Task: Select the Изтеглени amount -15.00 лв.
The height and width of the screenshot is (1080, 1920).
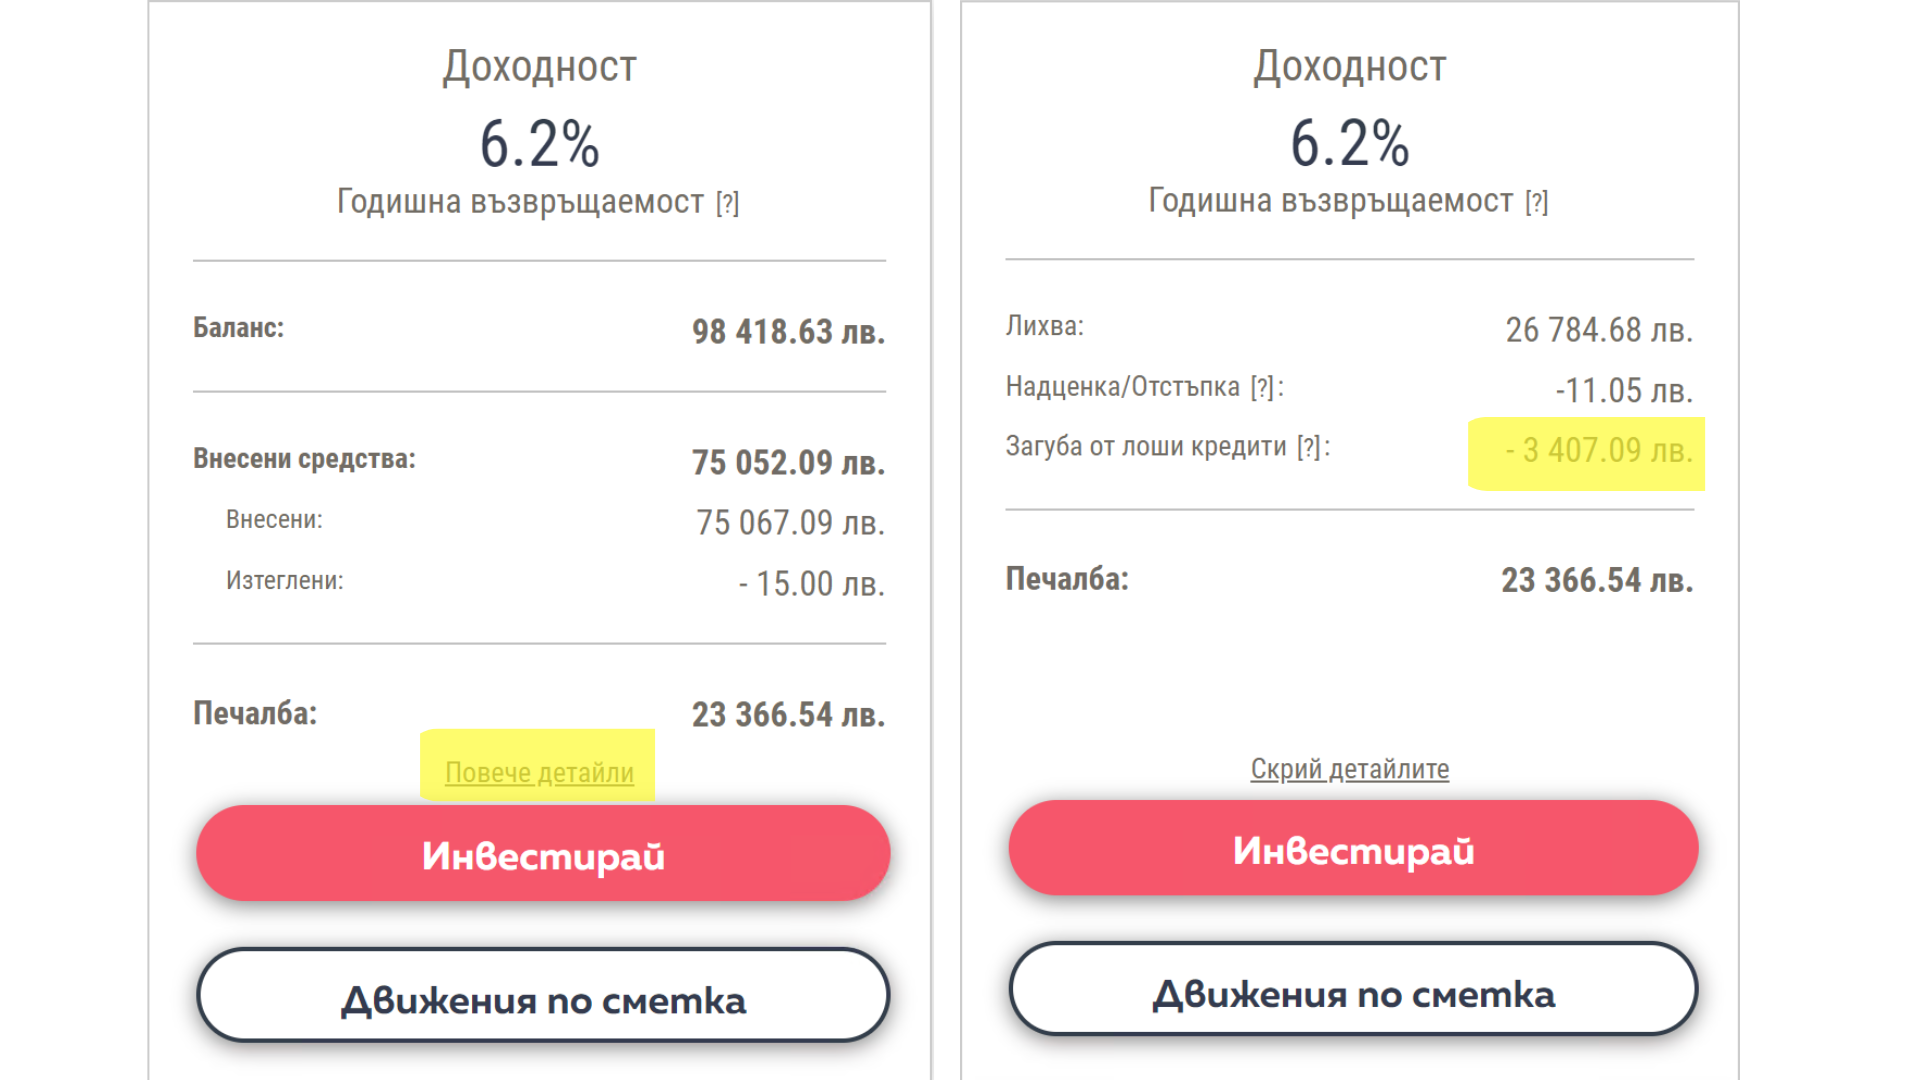Action: [x=812, y=583]
